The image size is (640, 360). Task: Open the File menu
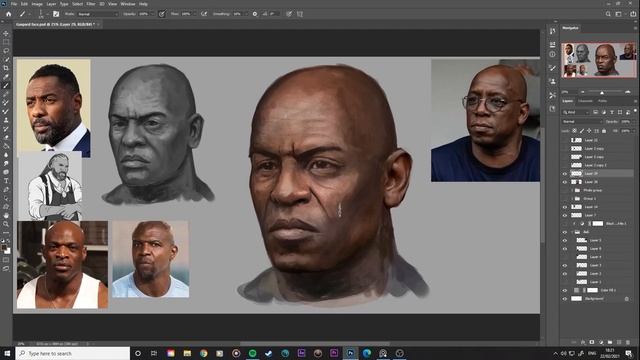coord(14,4)
